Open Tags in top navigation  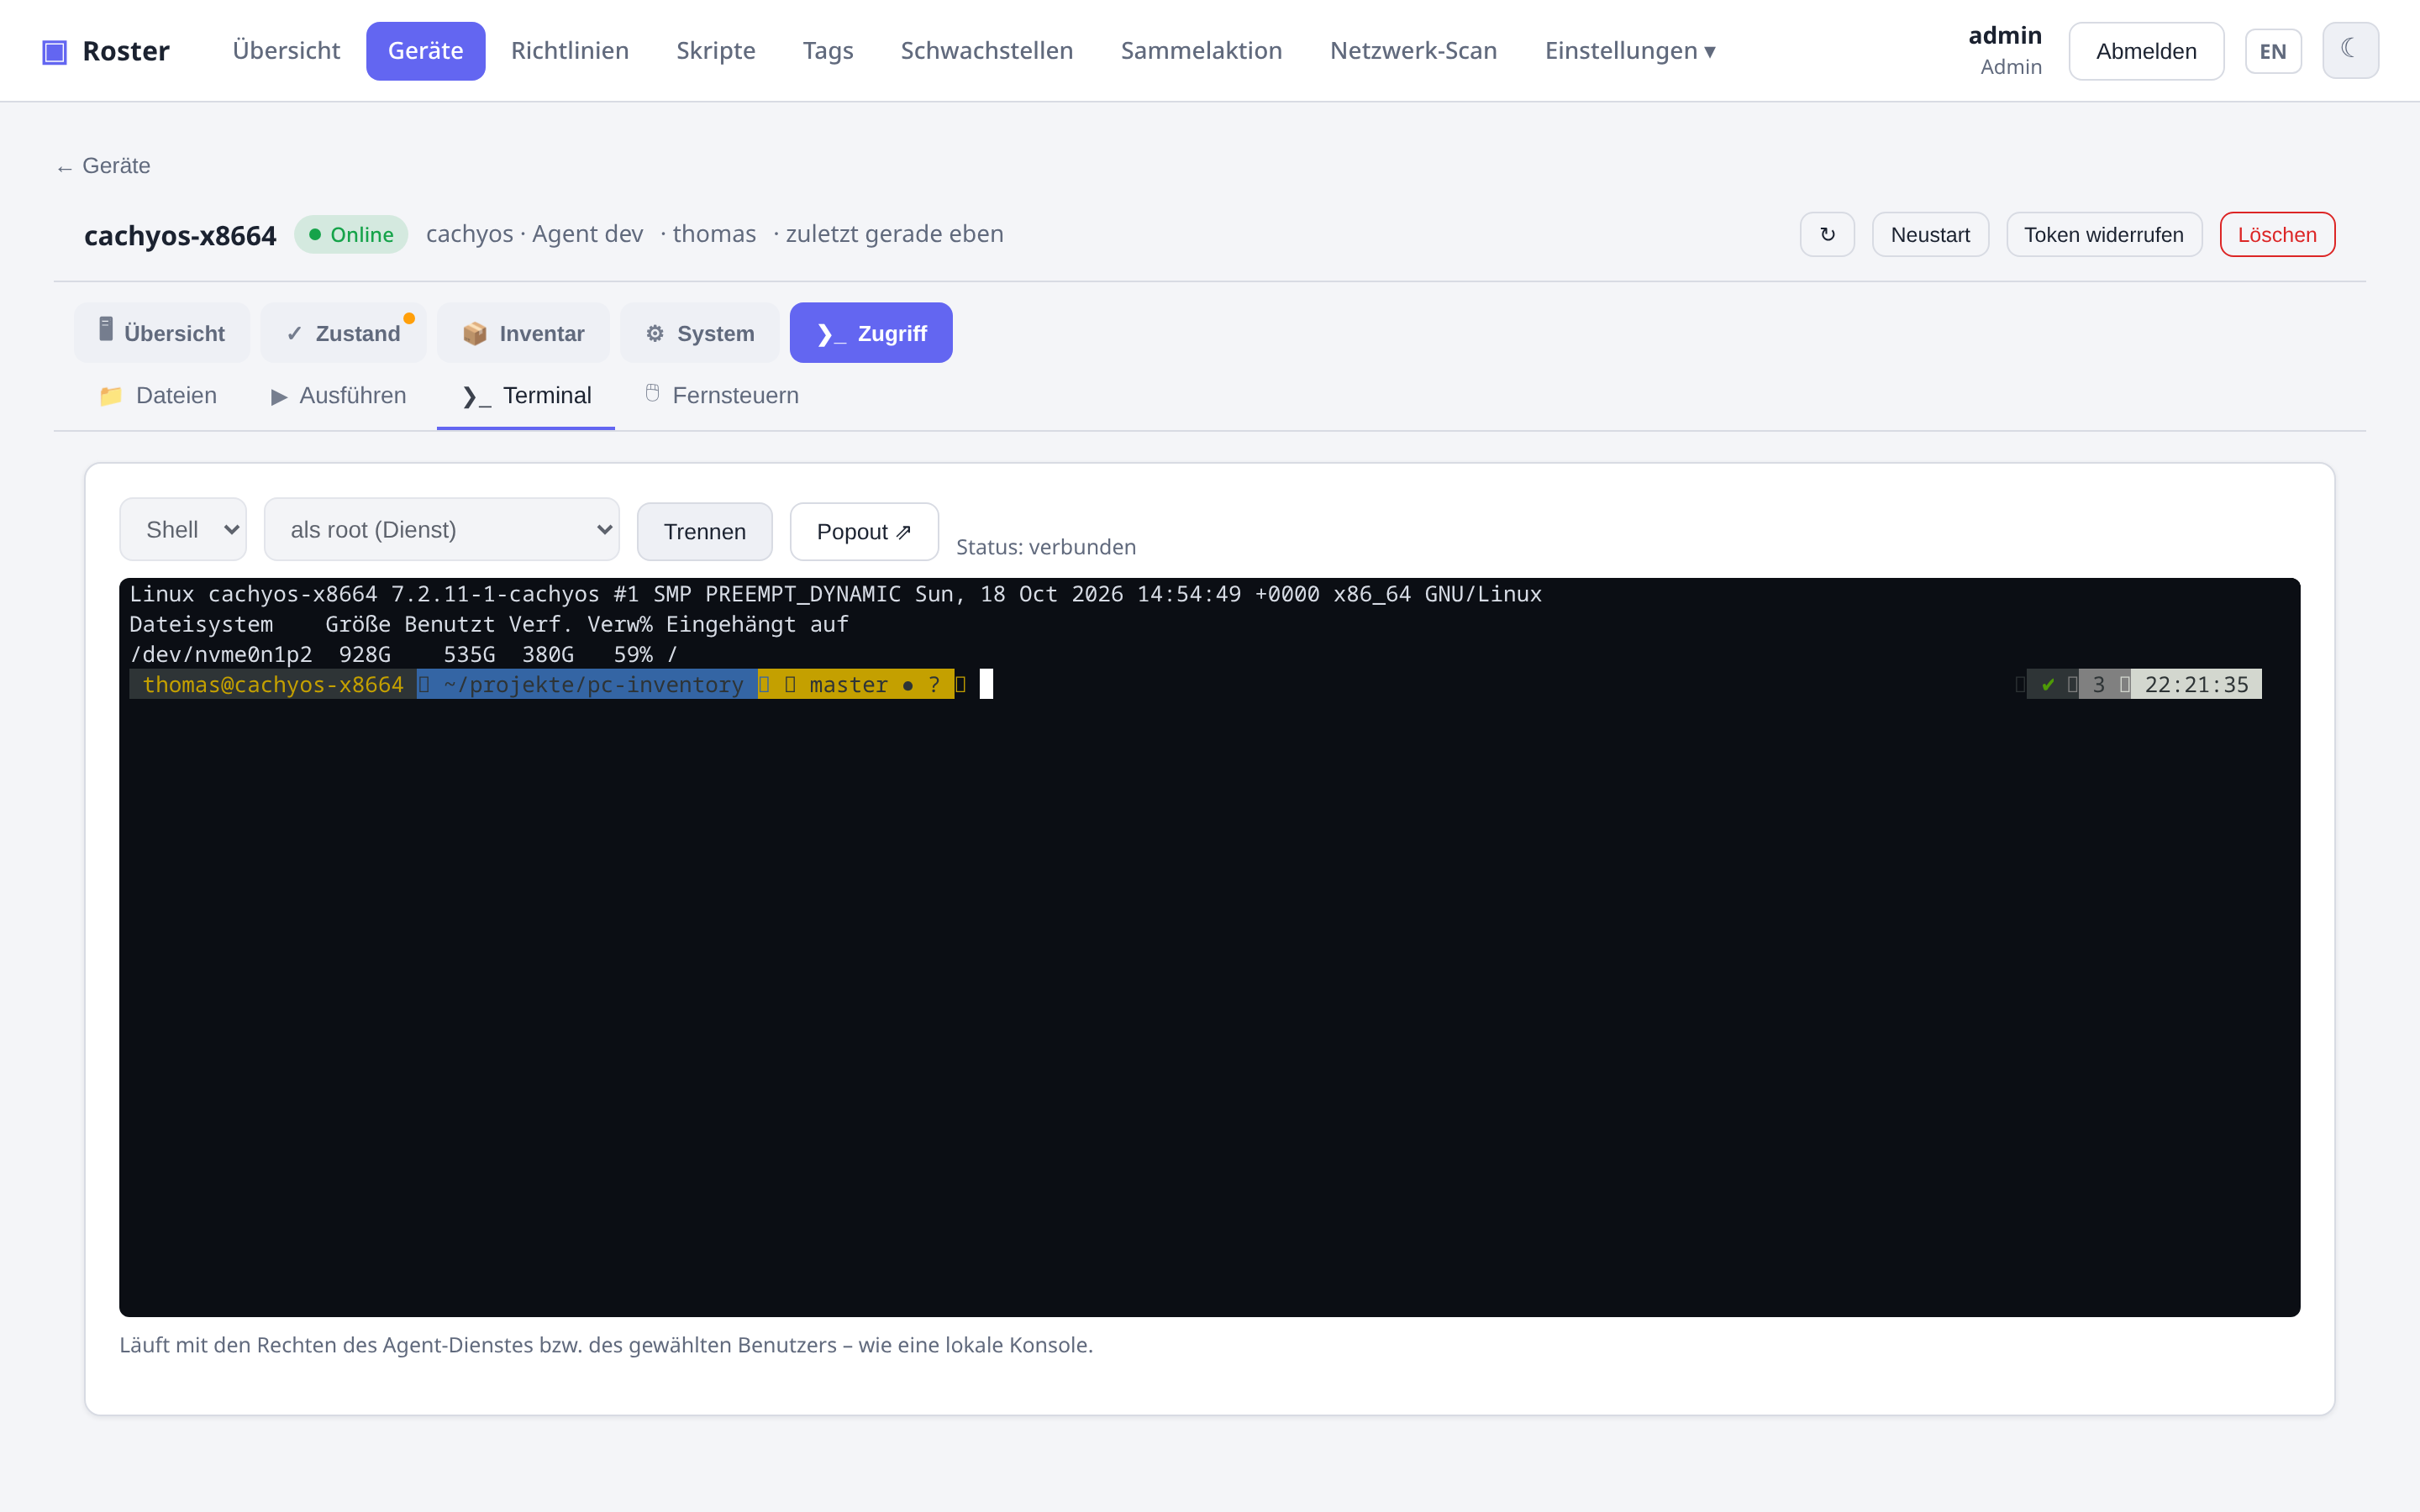click(x=828, y=51)
